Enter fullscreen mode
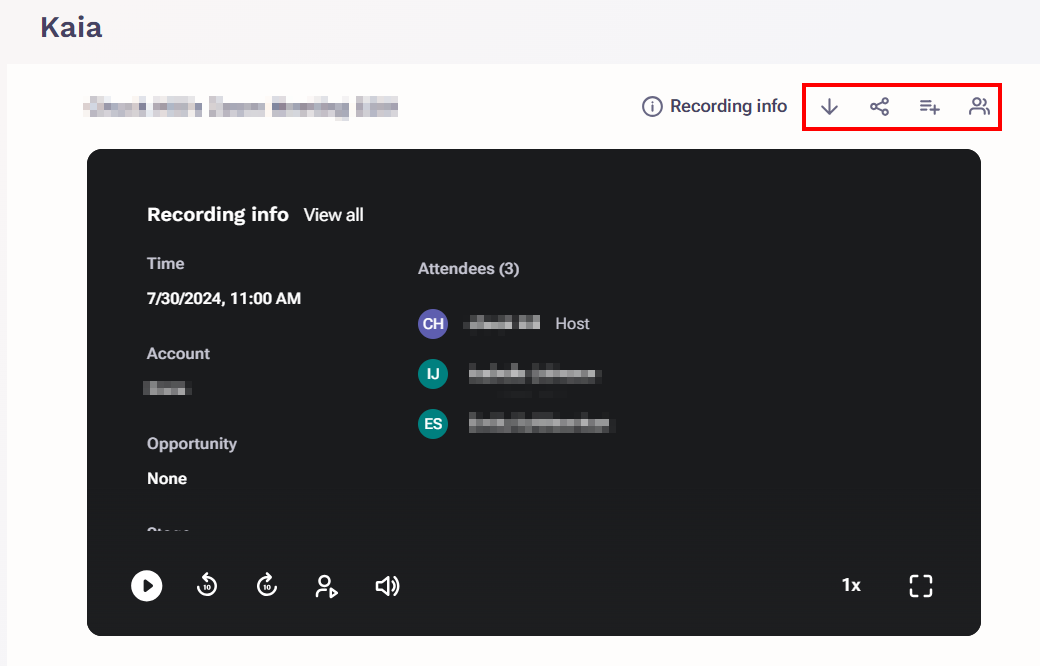Viewport: 1040px width, 666px height. (921, 586)
